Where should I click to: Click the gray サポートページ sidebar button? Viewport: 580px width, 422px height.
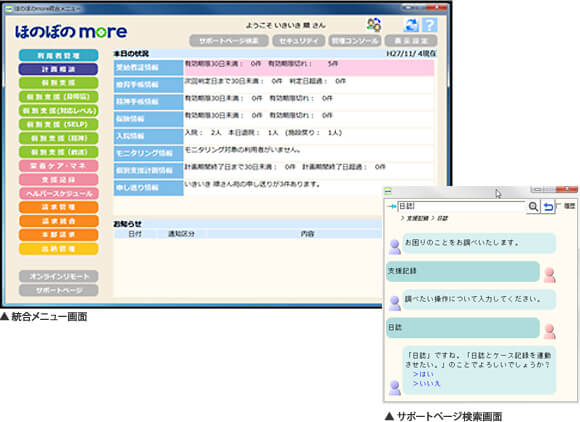pos(58,290)
